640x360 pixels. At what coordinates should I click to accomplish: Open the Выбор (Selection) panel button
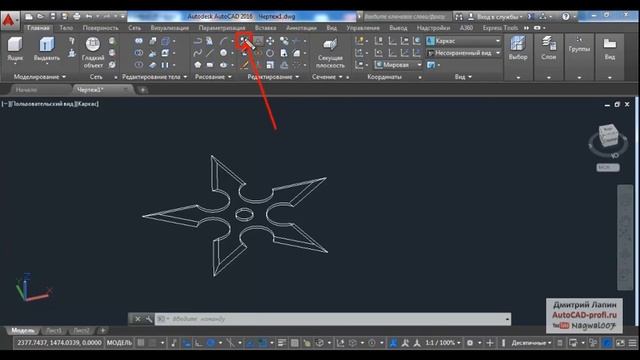click(x=518, y=49)
